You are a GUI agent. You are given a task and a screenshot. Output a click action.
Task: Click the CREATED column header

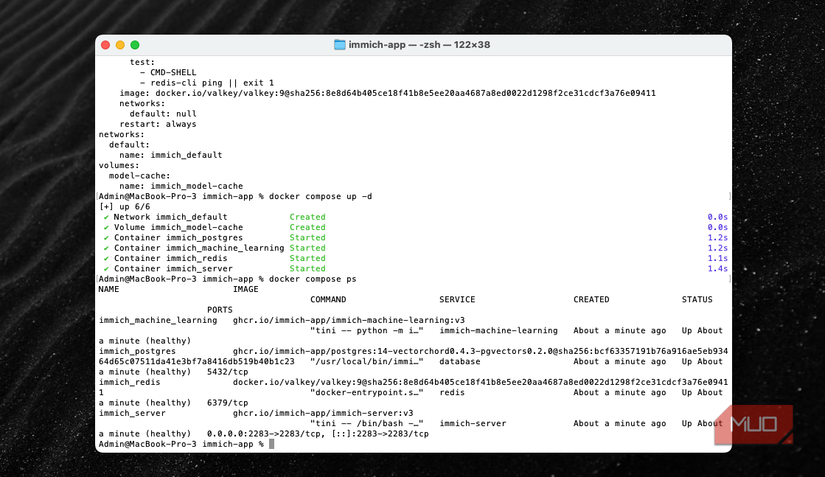591,300
